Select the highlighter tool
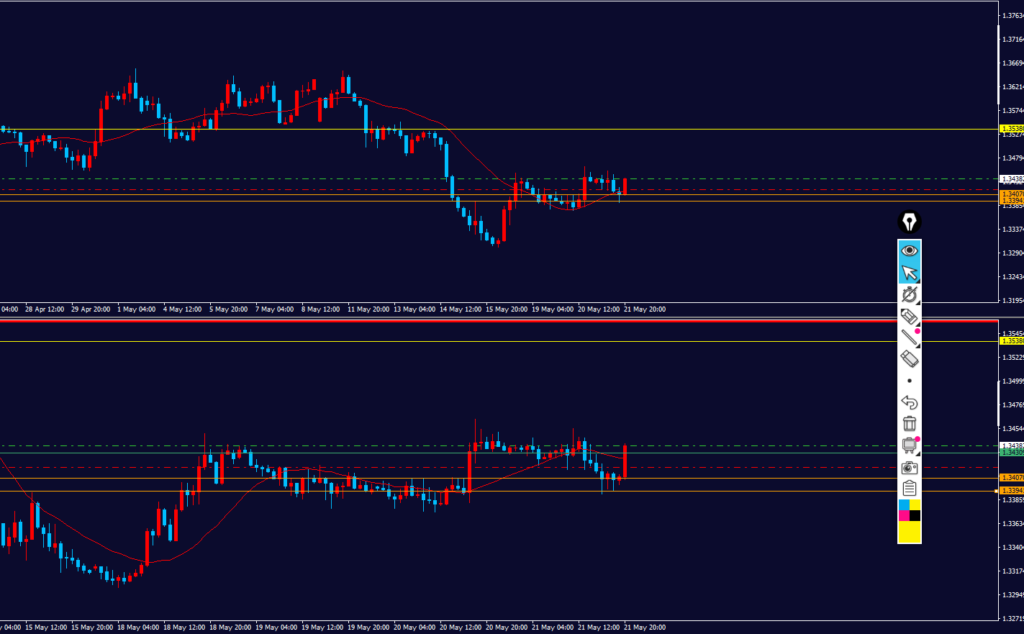The height and width of the screenshot is (634, 1024). (909, 316)
